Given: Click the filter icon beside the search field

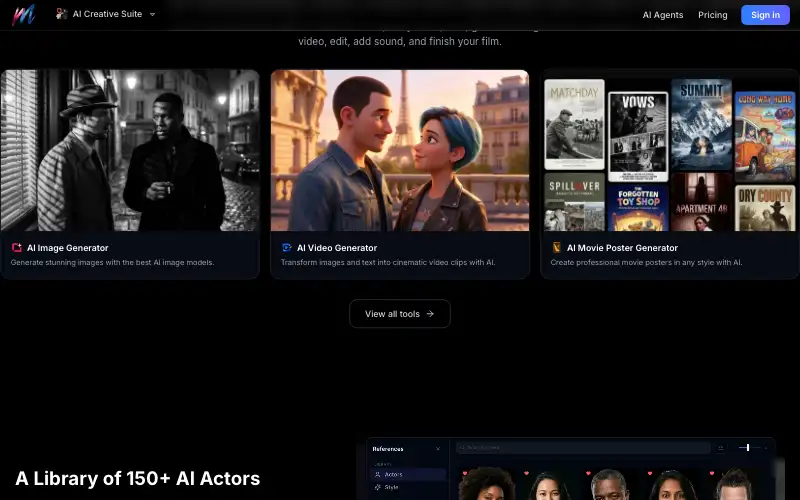Looking at the screenshot, I should 720,448.
